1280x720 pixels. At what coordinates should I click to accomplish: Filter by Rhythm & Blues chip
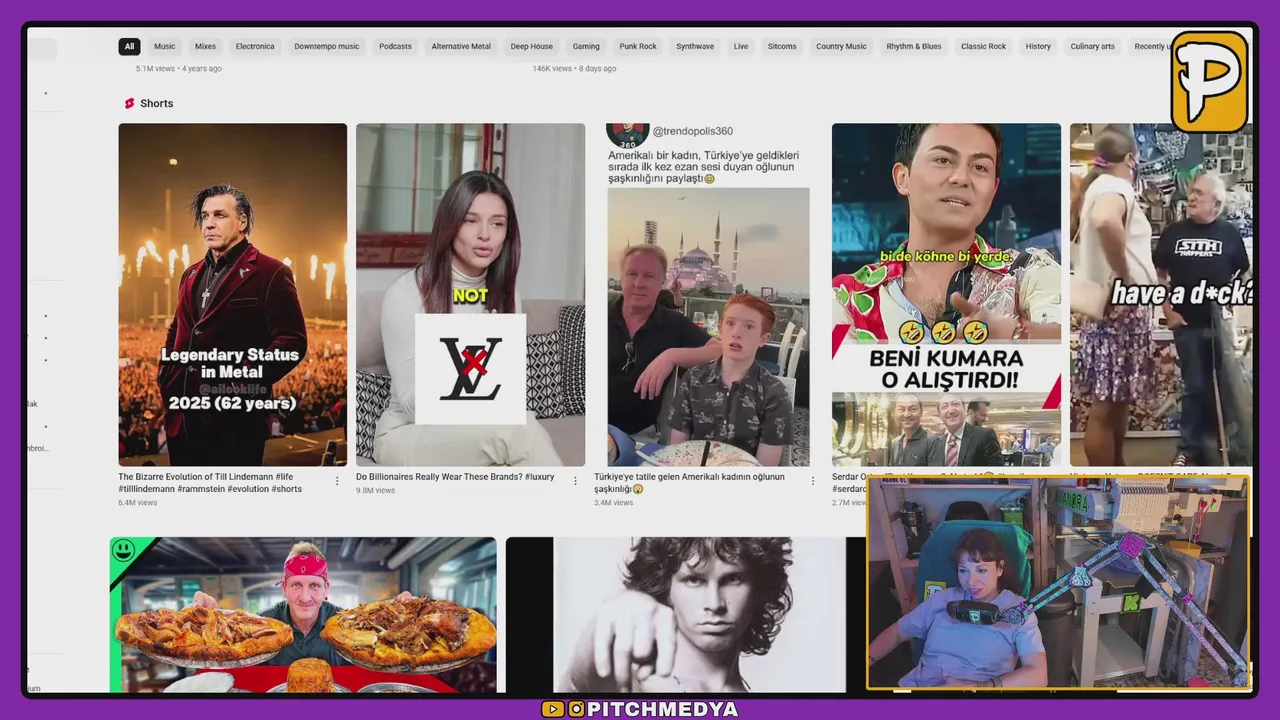[914, 46]
